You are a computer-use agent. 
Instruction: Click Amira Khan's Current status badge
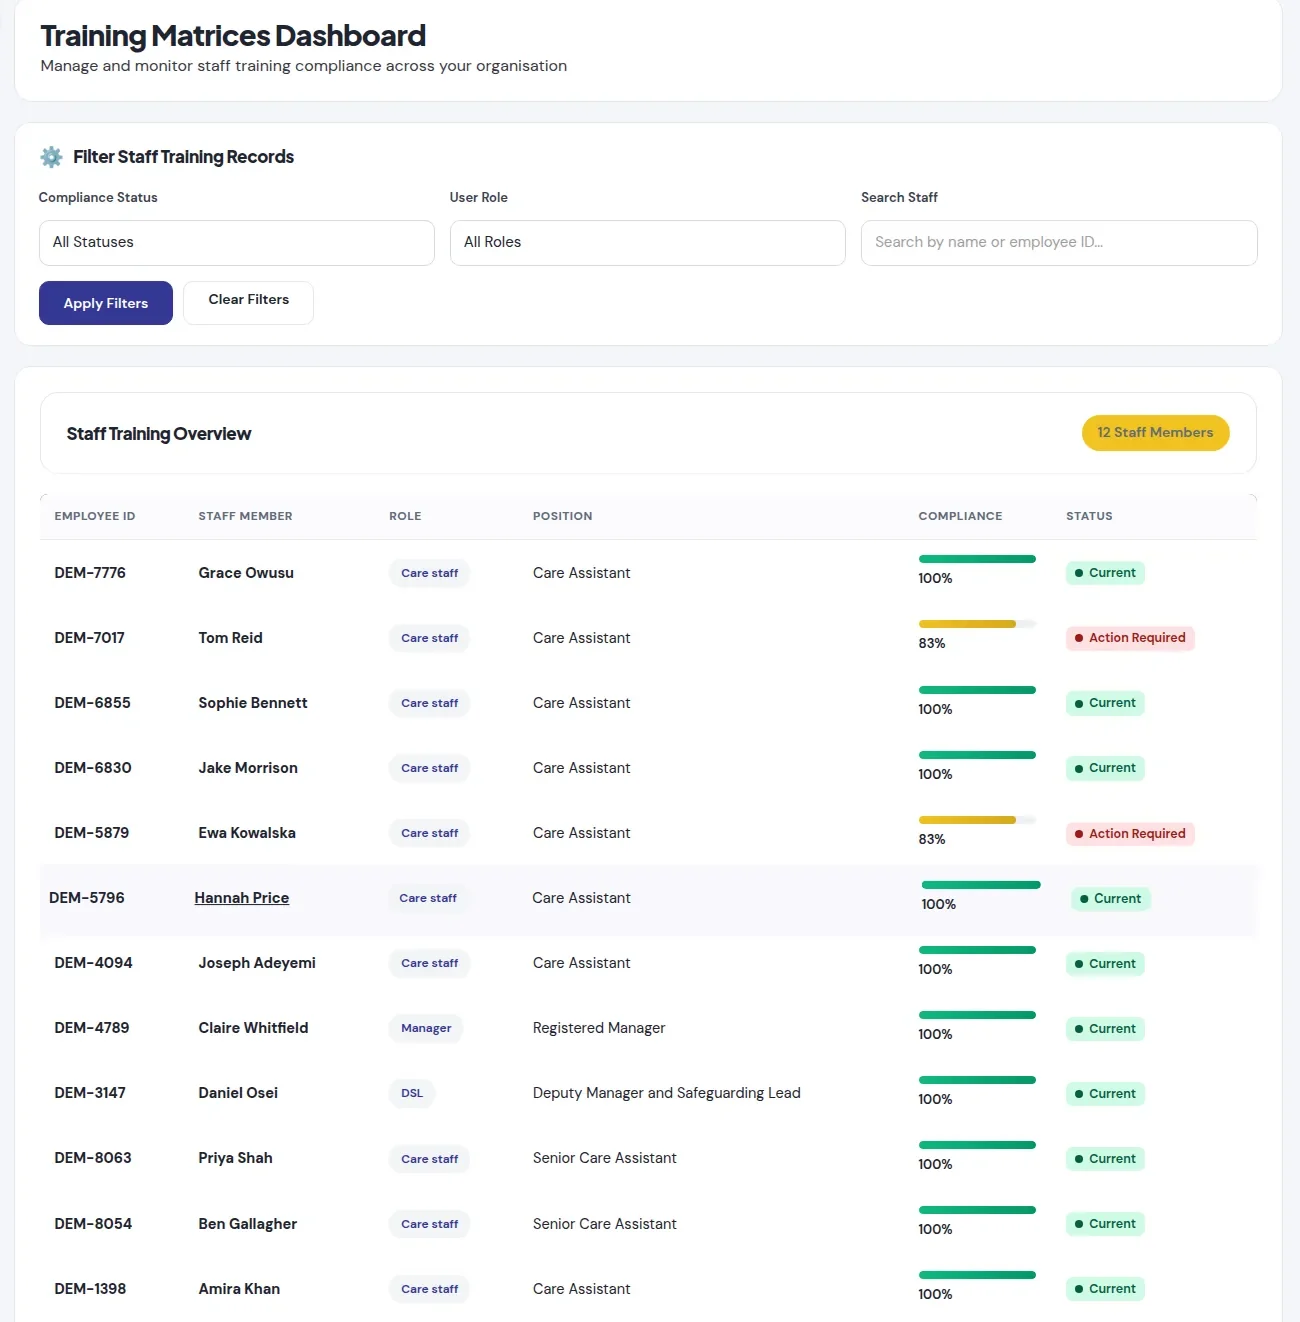1105,1289
